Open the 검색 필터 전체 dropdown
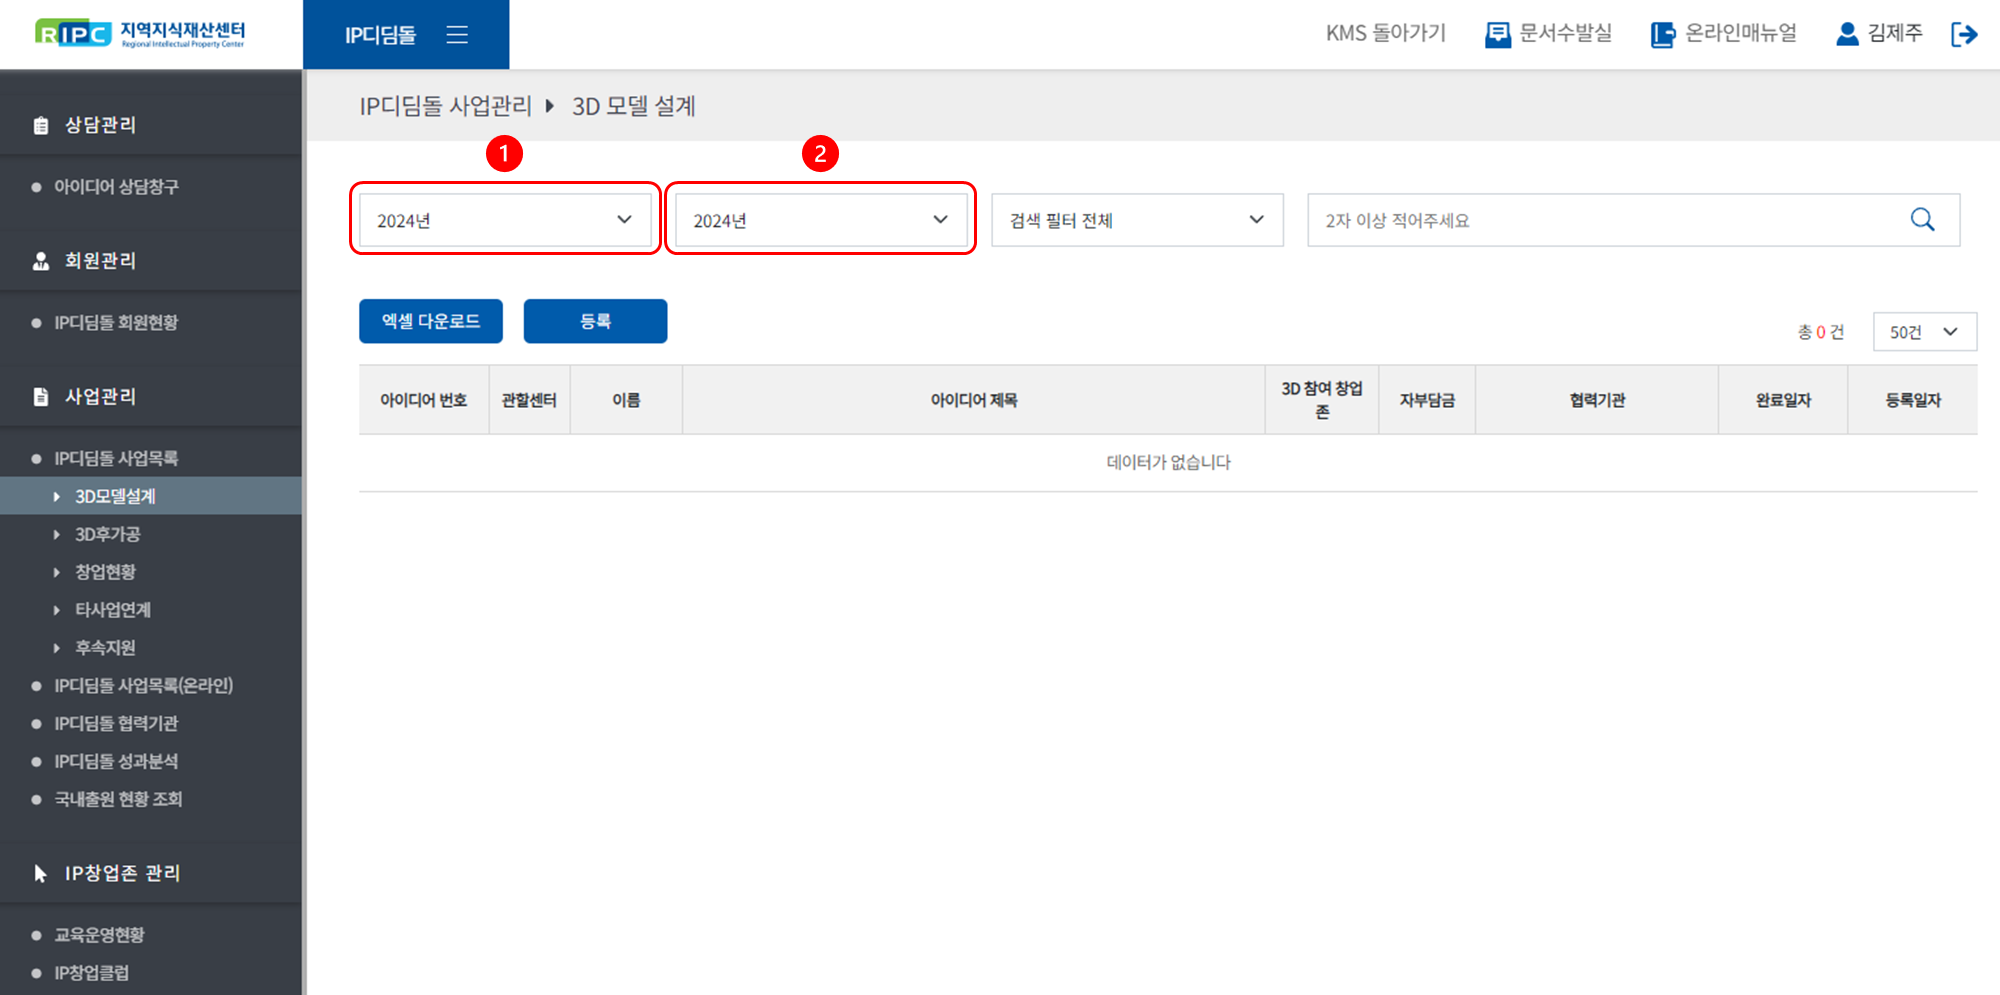 [1137, 220]
